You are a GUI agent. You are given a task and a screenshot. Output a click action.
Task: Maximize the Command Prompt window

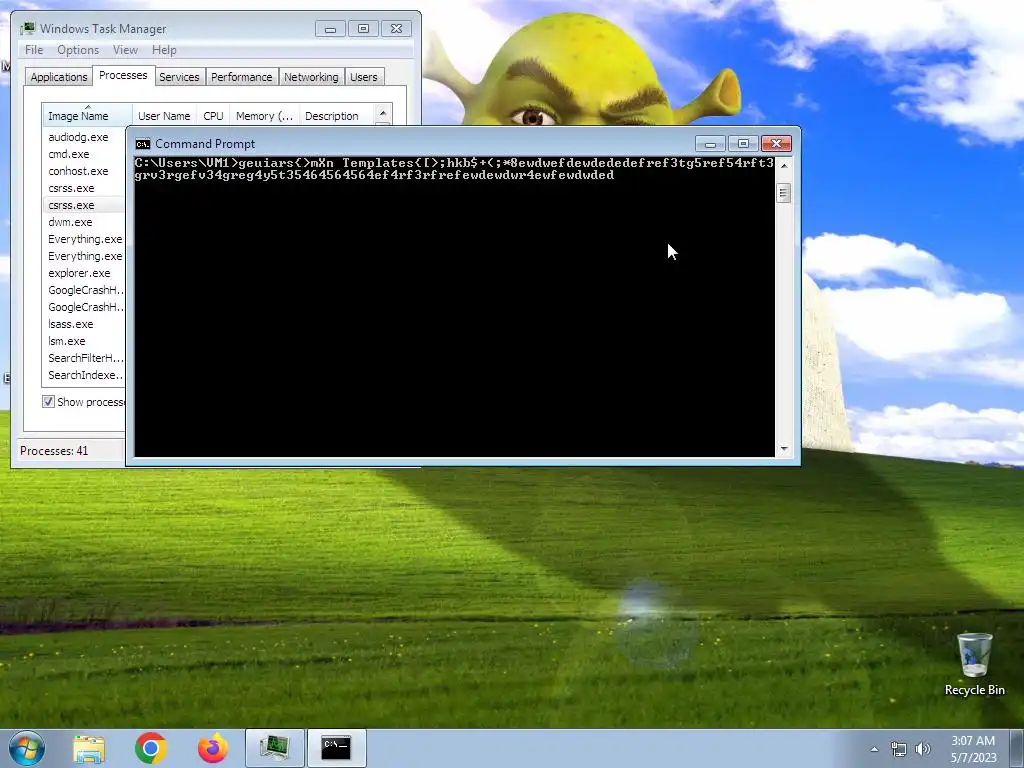pyautogui.click(x=743, y=144)
